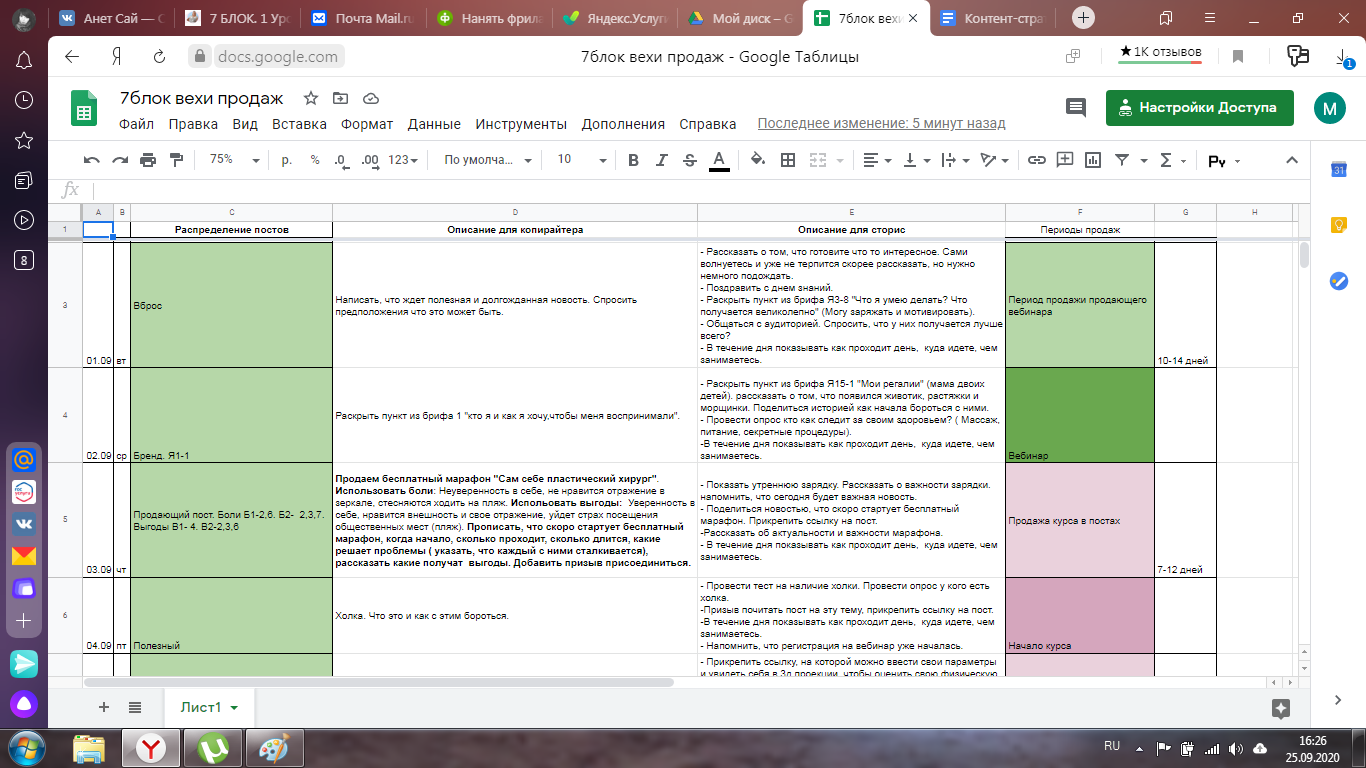Add a comment via toolbar icon

[x=1065, y=160]
